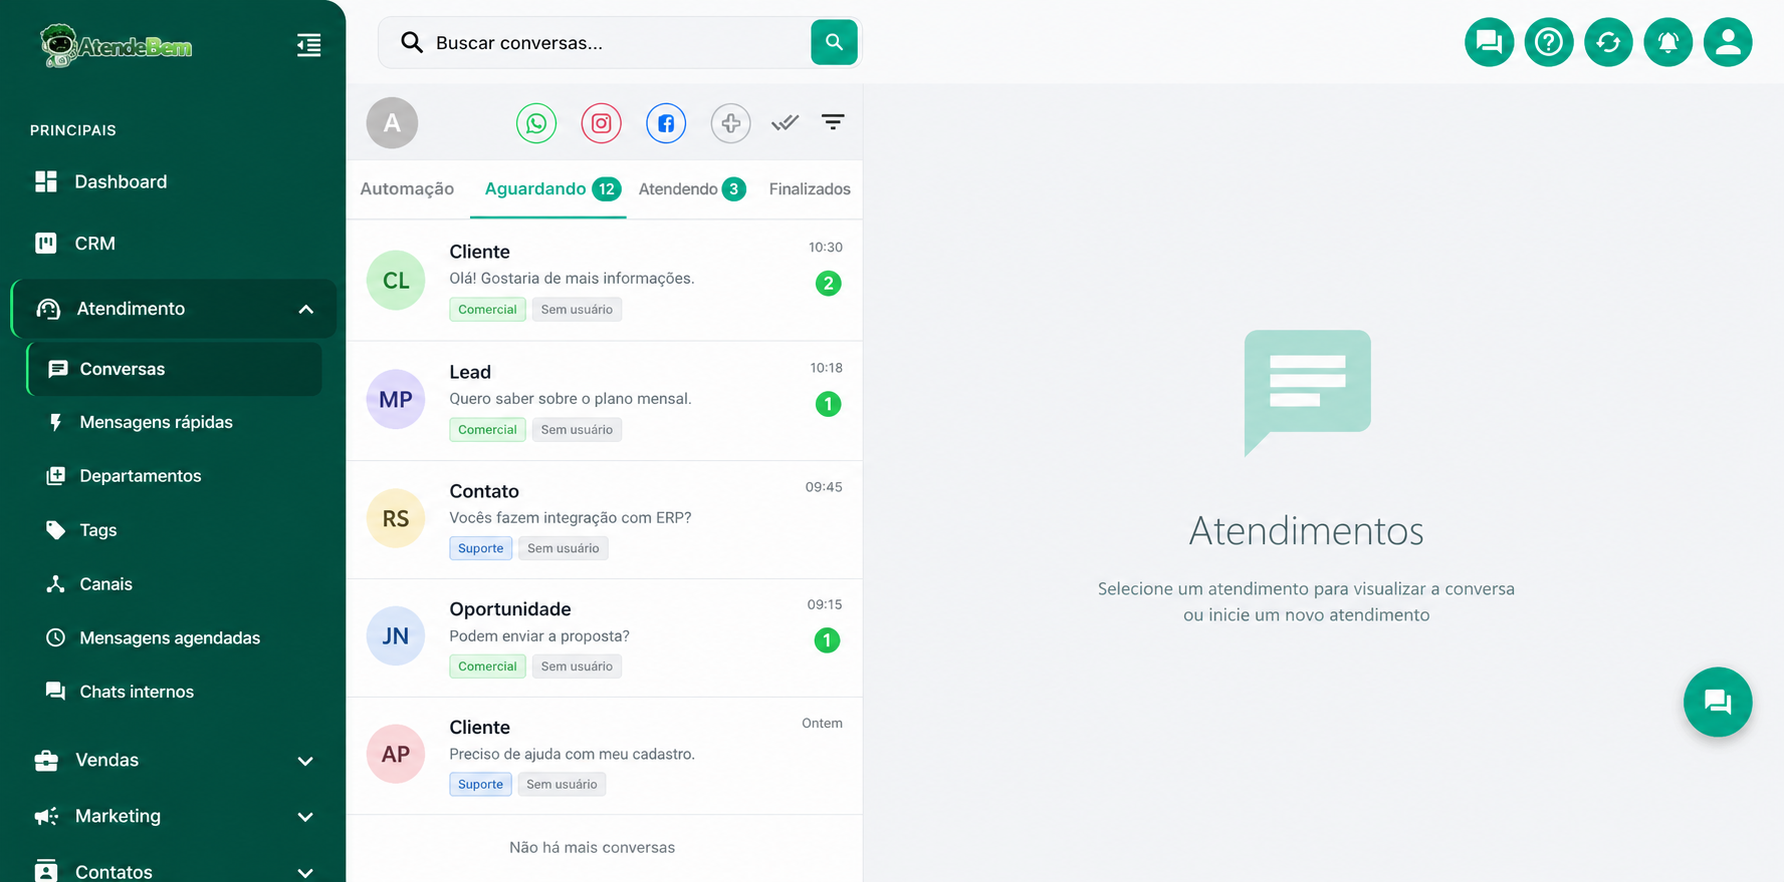Open the Contato conversation about ERP
The height and width of the screenshot is (882, 1784).
(x=604, y=519)
